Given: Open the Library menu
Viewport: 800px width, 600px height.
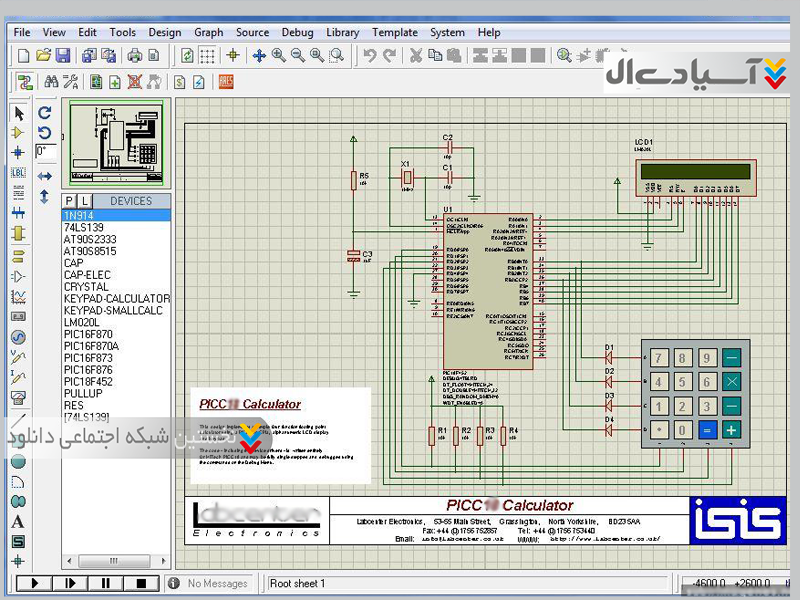Looking at the screenshot, I should (x=342, y=32).
